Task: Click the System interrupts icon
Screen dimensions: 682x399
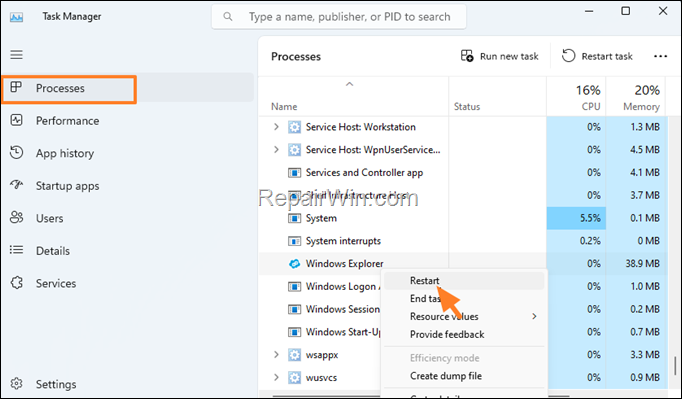Action: [x=294, y=241]
